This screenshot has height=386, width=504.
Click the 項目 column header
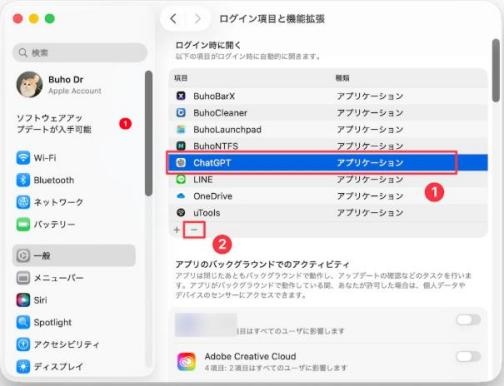[x=181, y=78]
